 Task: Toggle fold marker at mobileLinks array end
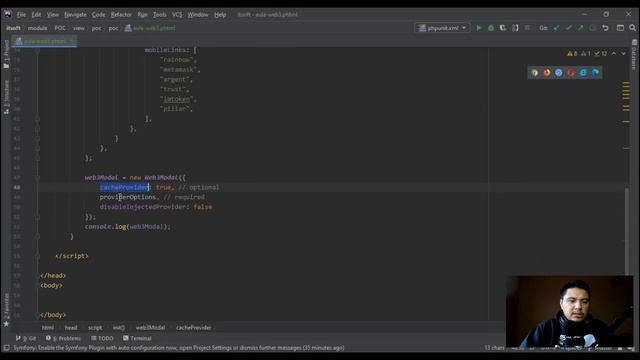37,119
